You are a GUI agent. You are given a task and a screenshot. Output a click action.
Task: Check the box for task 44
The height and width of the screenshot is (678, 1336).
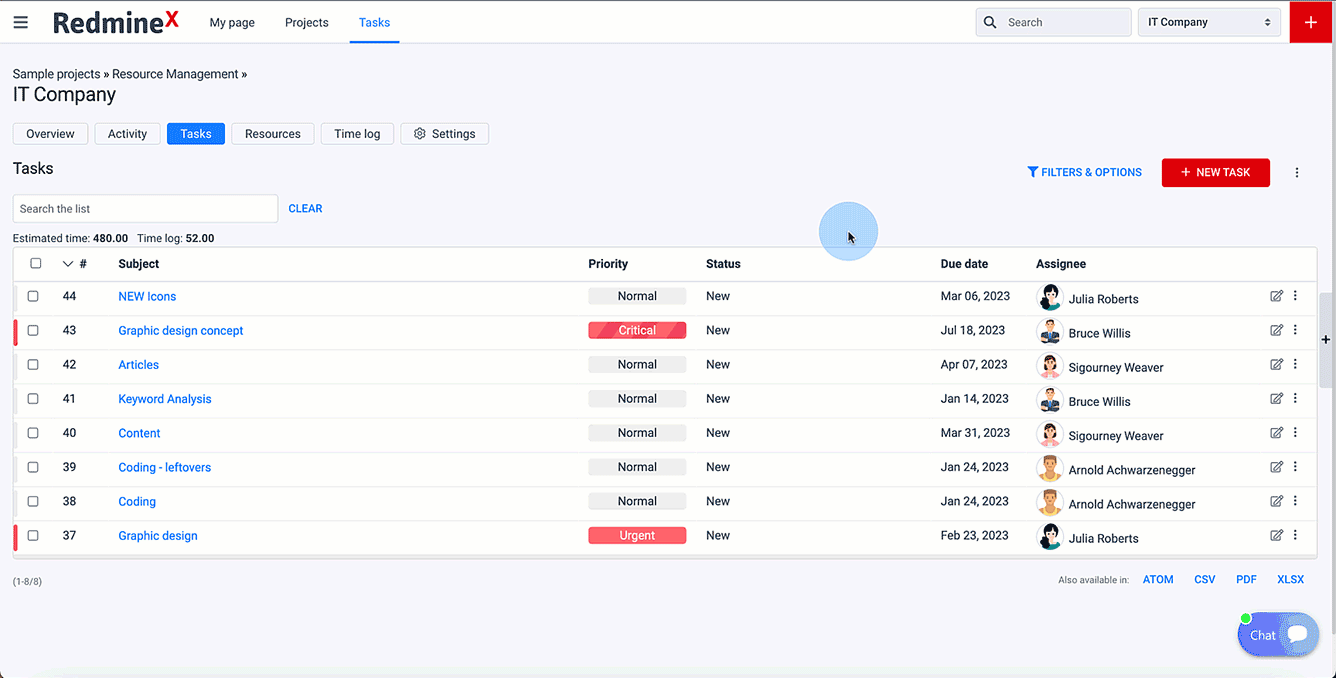[33, 296]
